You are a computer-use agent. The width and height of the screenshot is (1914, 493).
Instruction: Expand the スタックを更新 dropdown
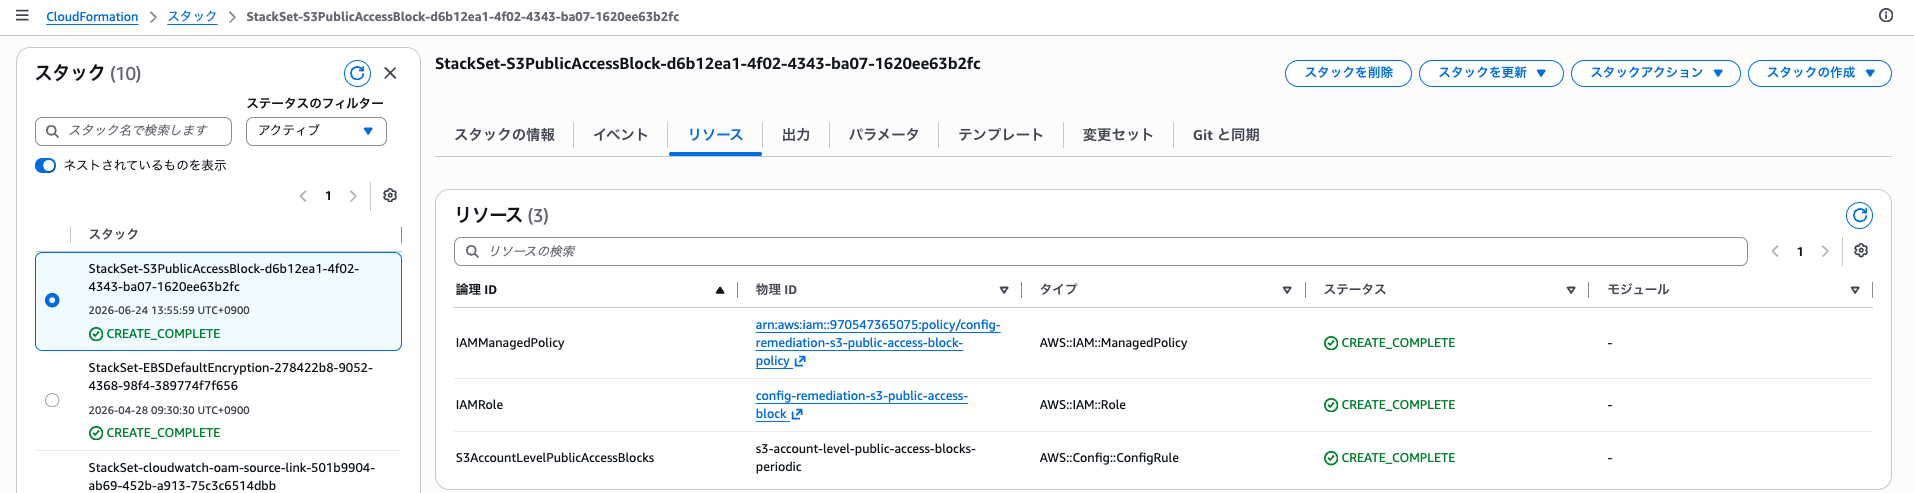[x=1491, y=73]
